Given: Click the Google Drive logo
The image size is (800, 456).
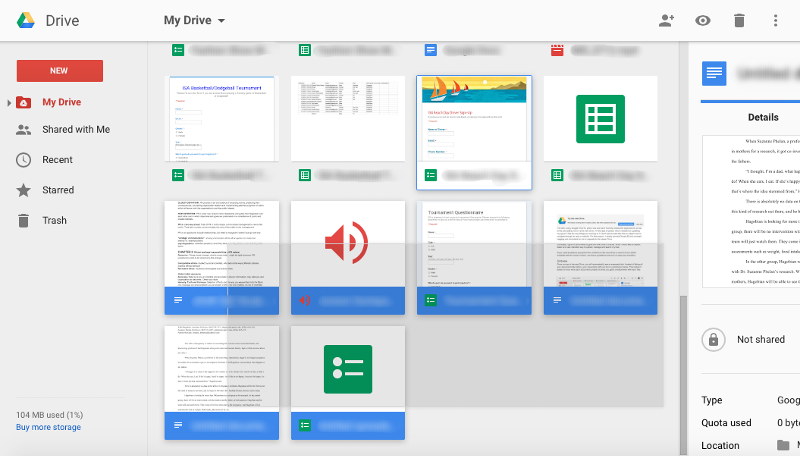Looking at the screenshot, I should coord(26,20).
